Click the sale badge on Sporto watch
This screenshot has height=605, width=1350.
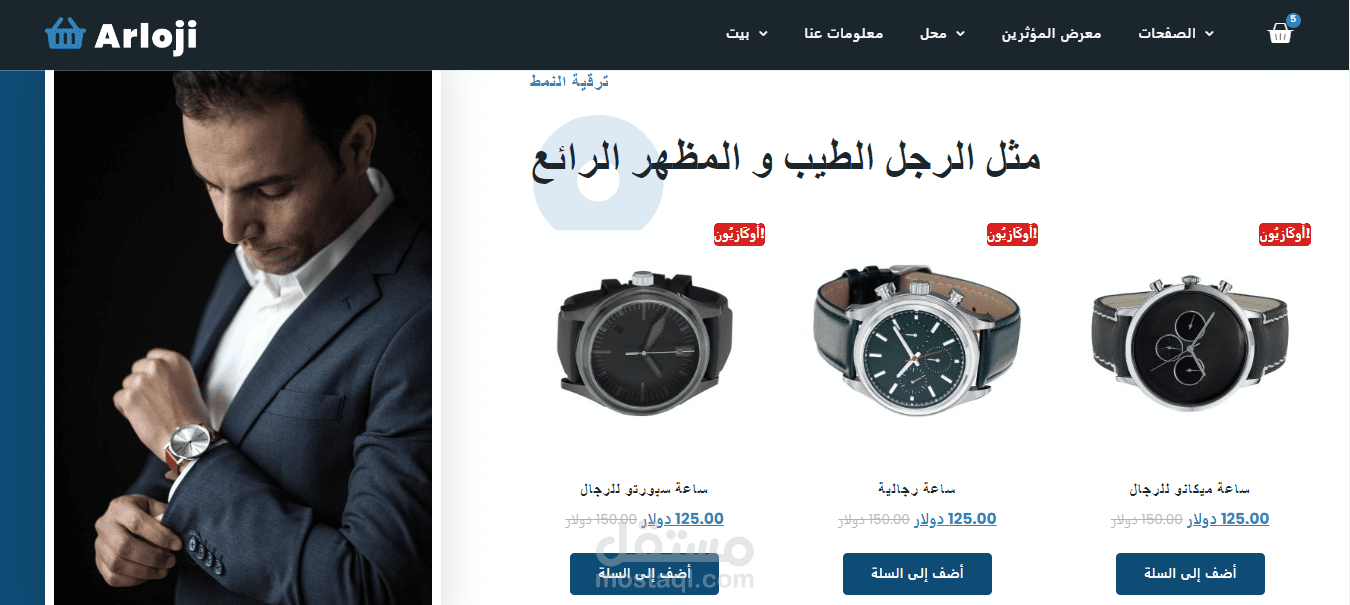tap(739, 234)
